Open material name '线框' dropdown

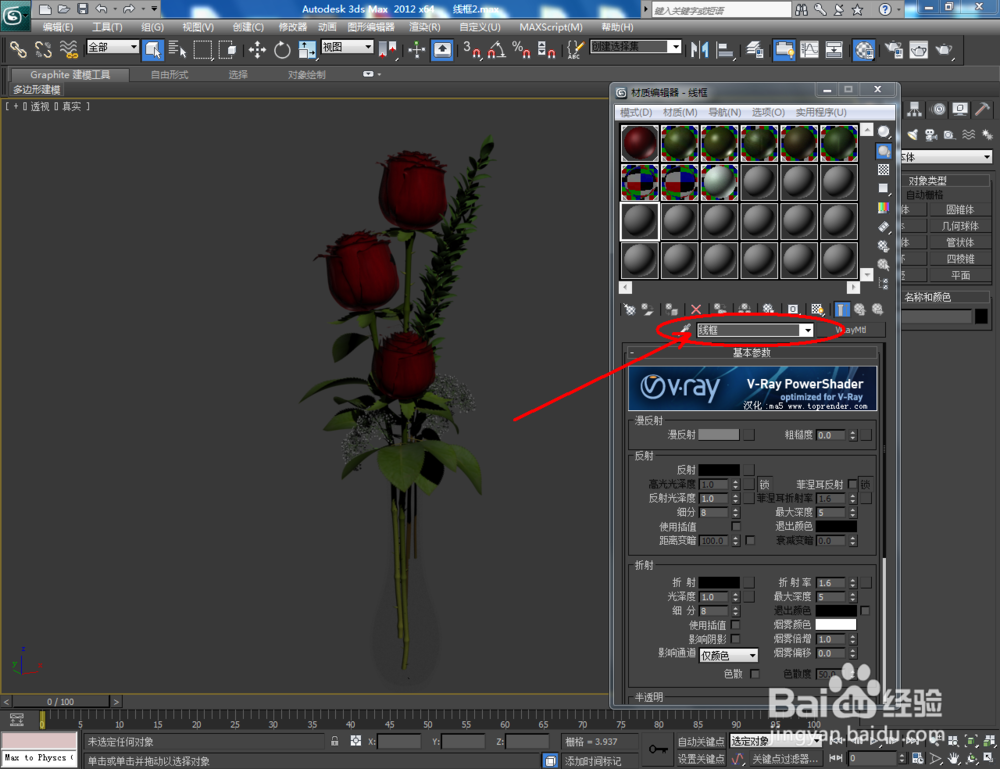tap(807, 330)
